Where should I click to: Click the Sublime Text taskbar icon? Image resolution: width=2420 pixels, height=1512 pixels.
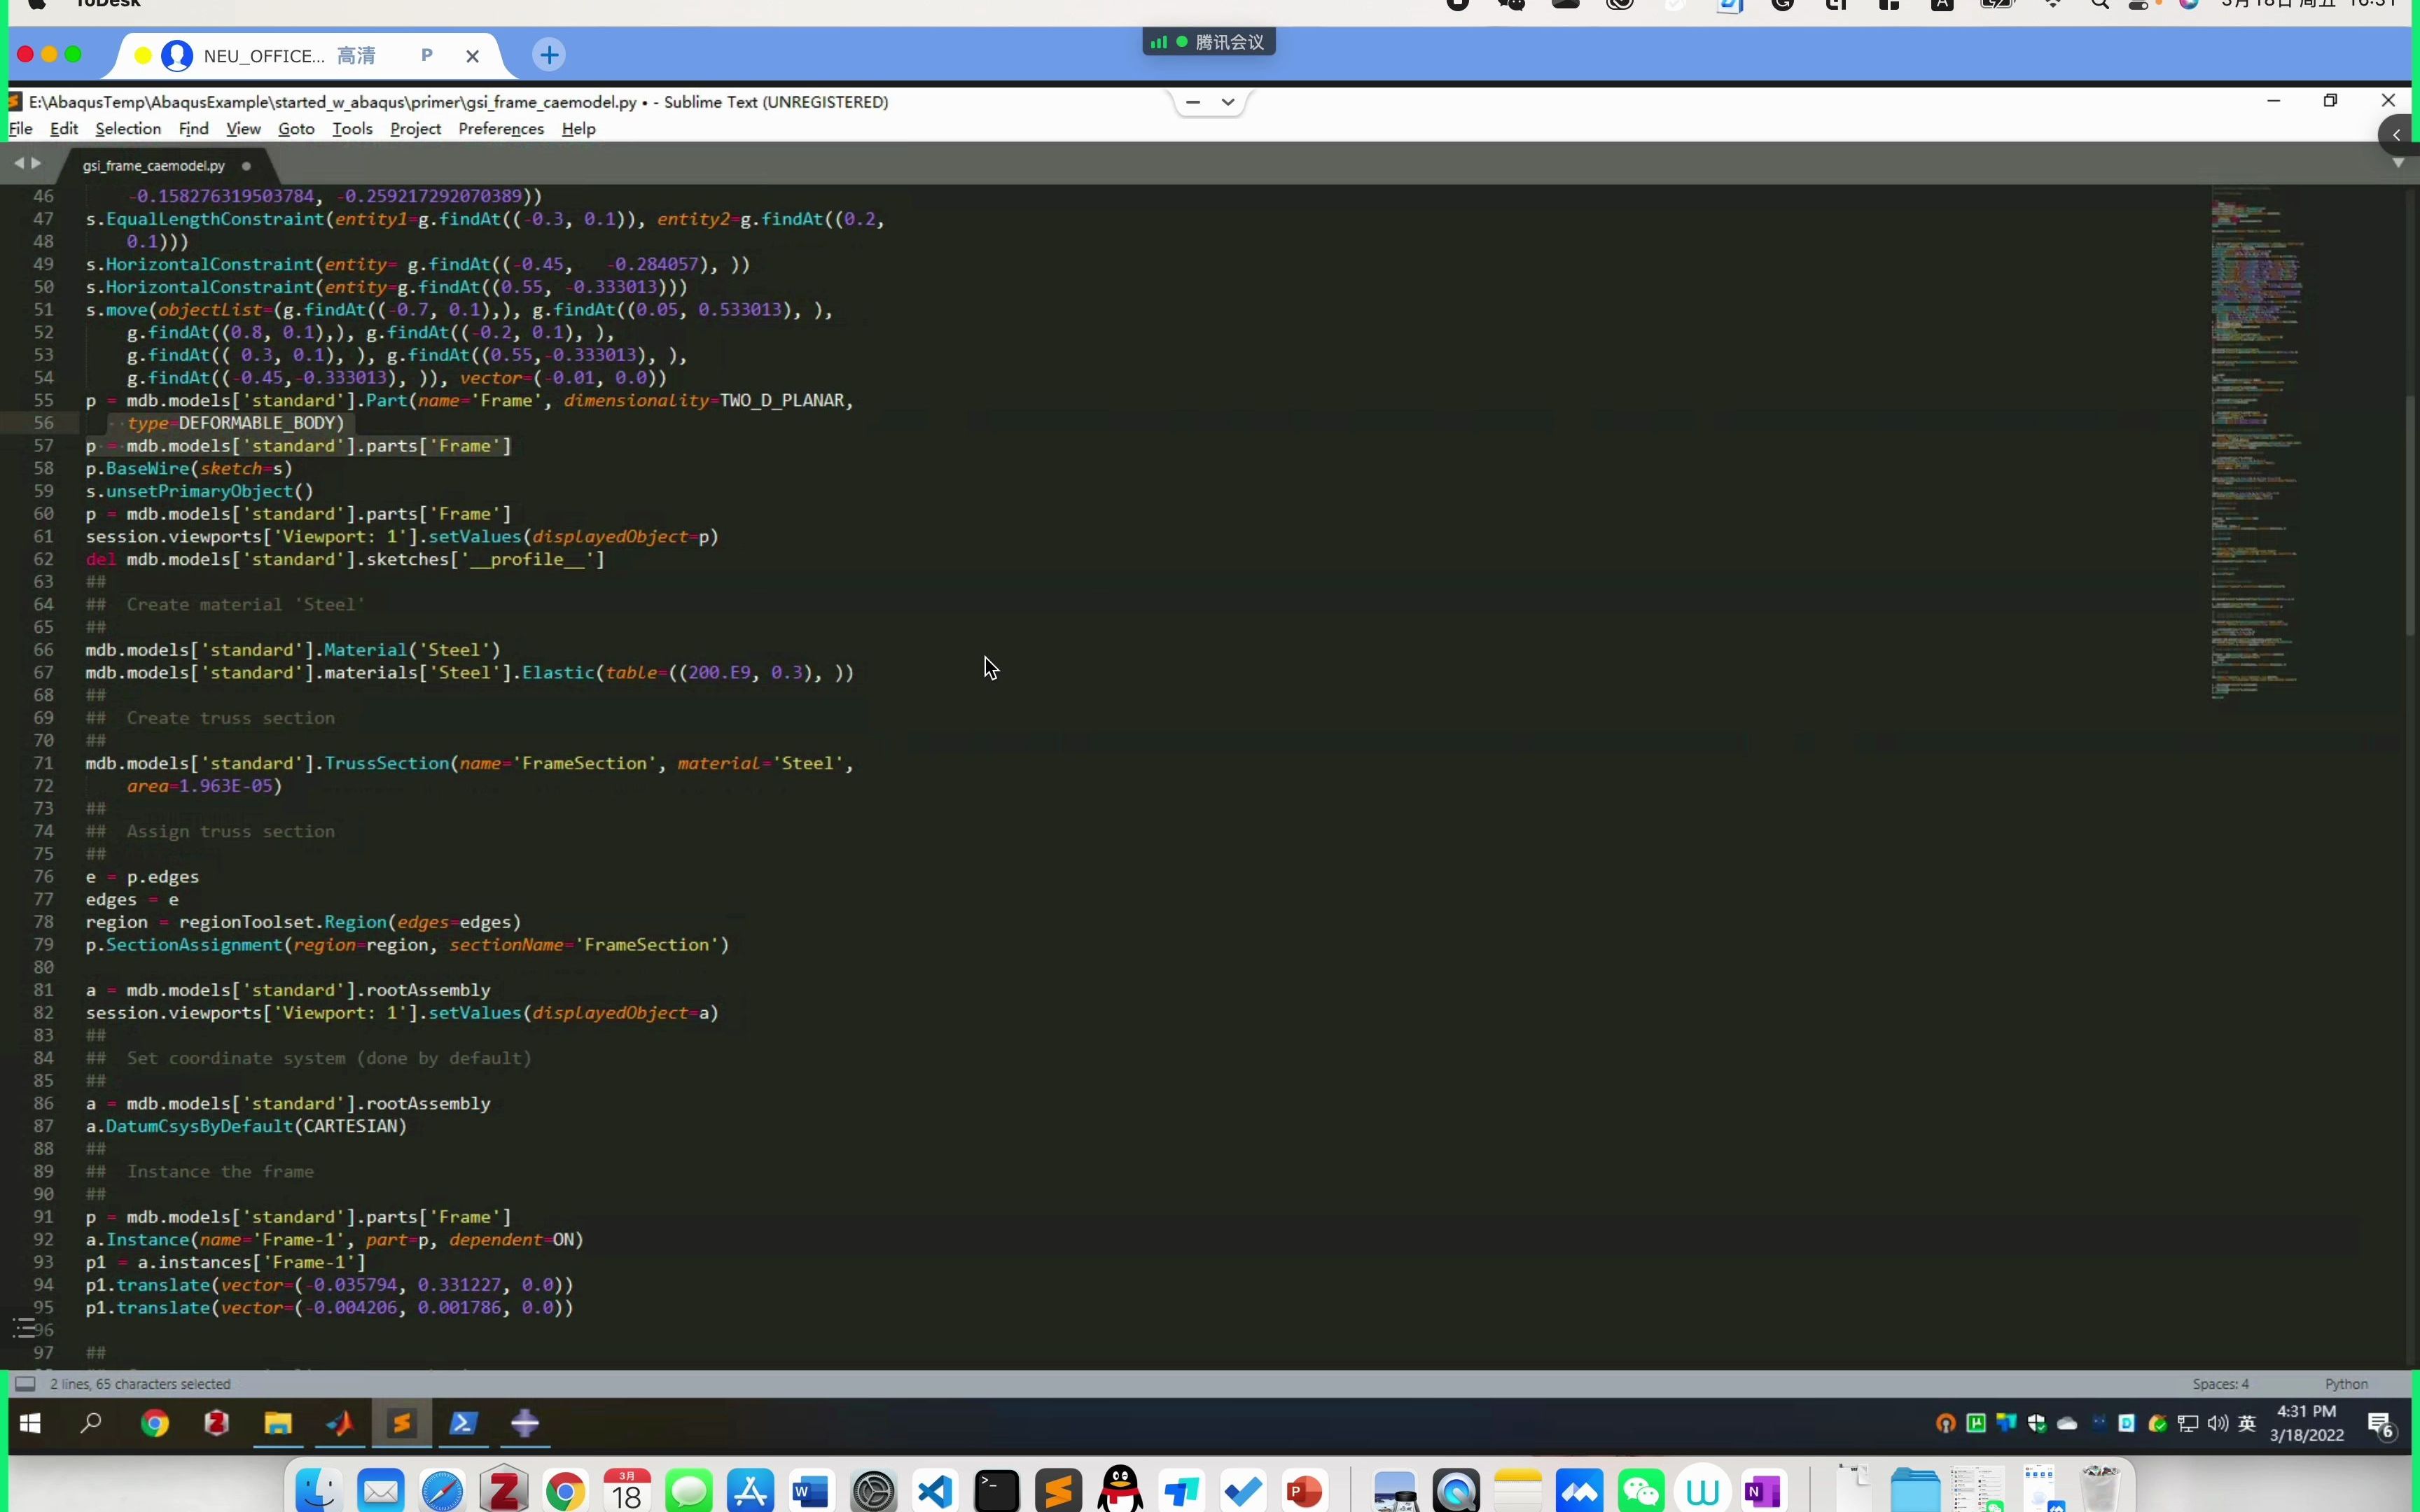pos(402,1423)
